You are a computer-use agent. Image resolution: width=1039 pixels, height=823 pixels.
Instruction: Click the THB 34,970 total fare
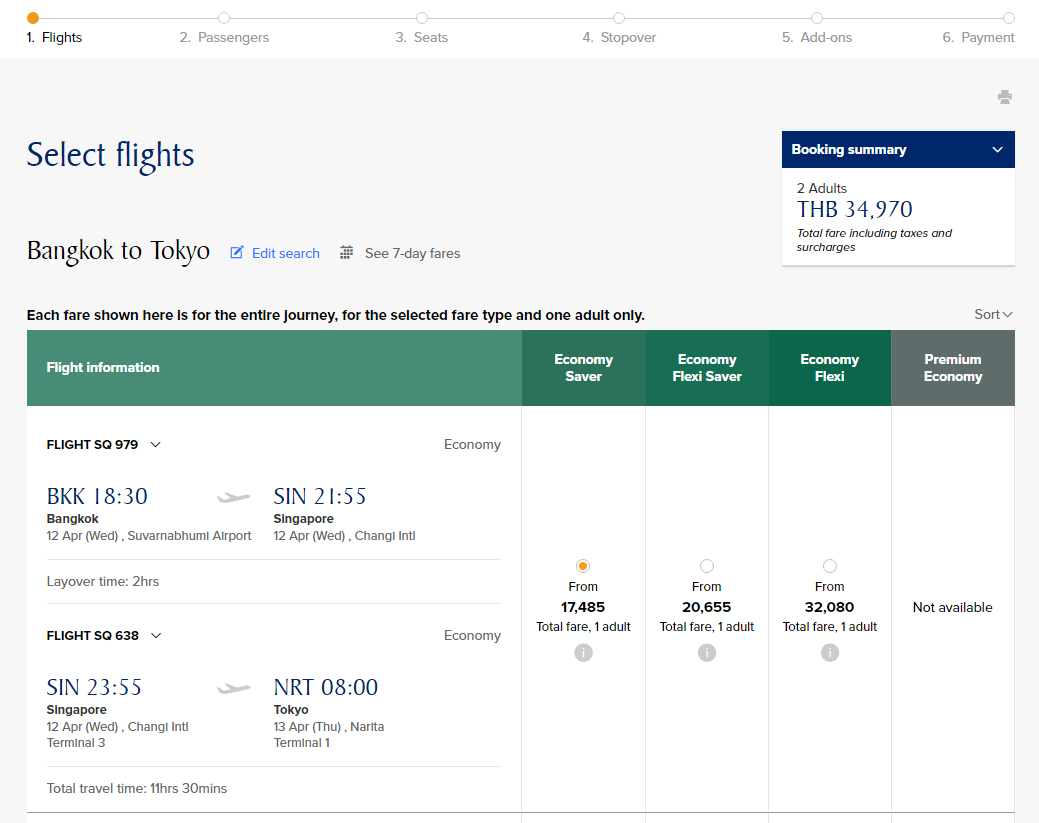click(855, 209)
